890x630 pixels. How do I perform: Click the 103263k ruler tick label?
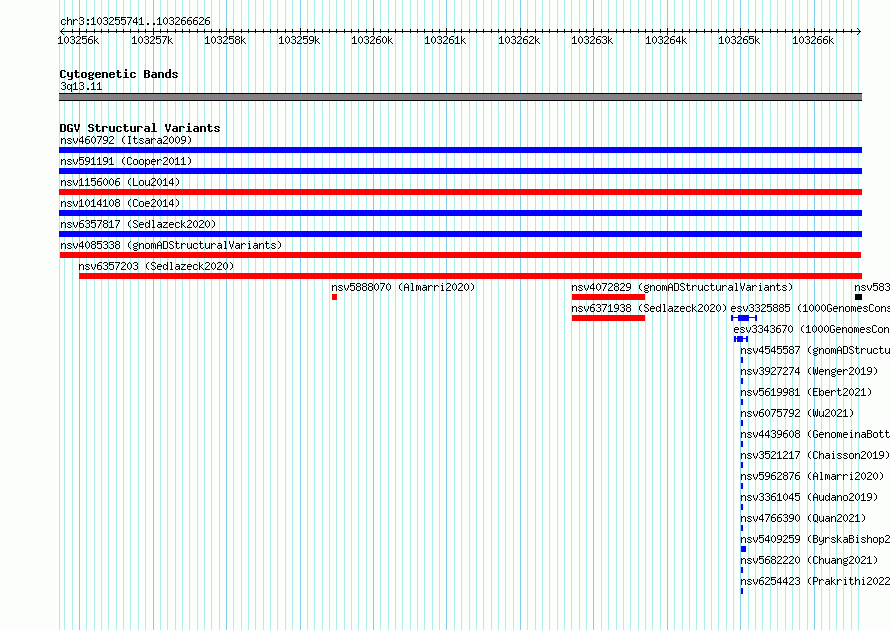593,40
